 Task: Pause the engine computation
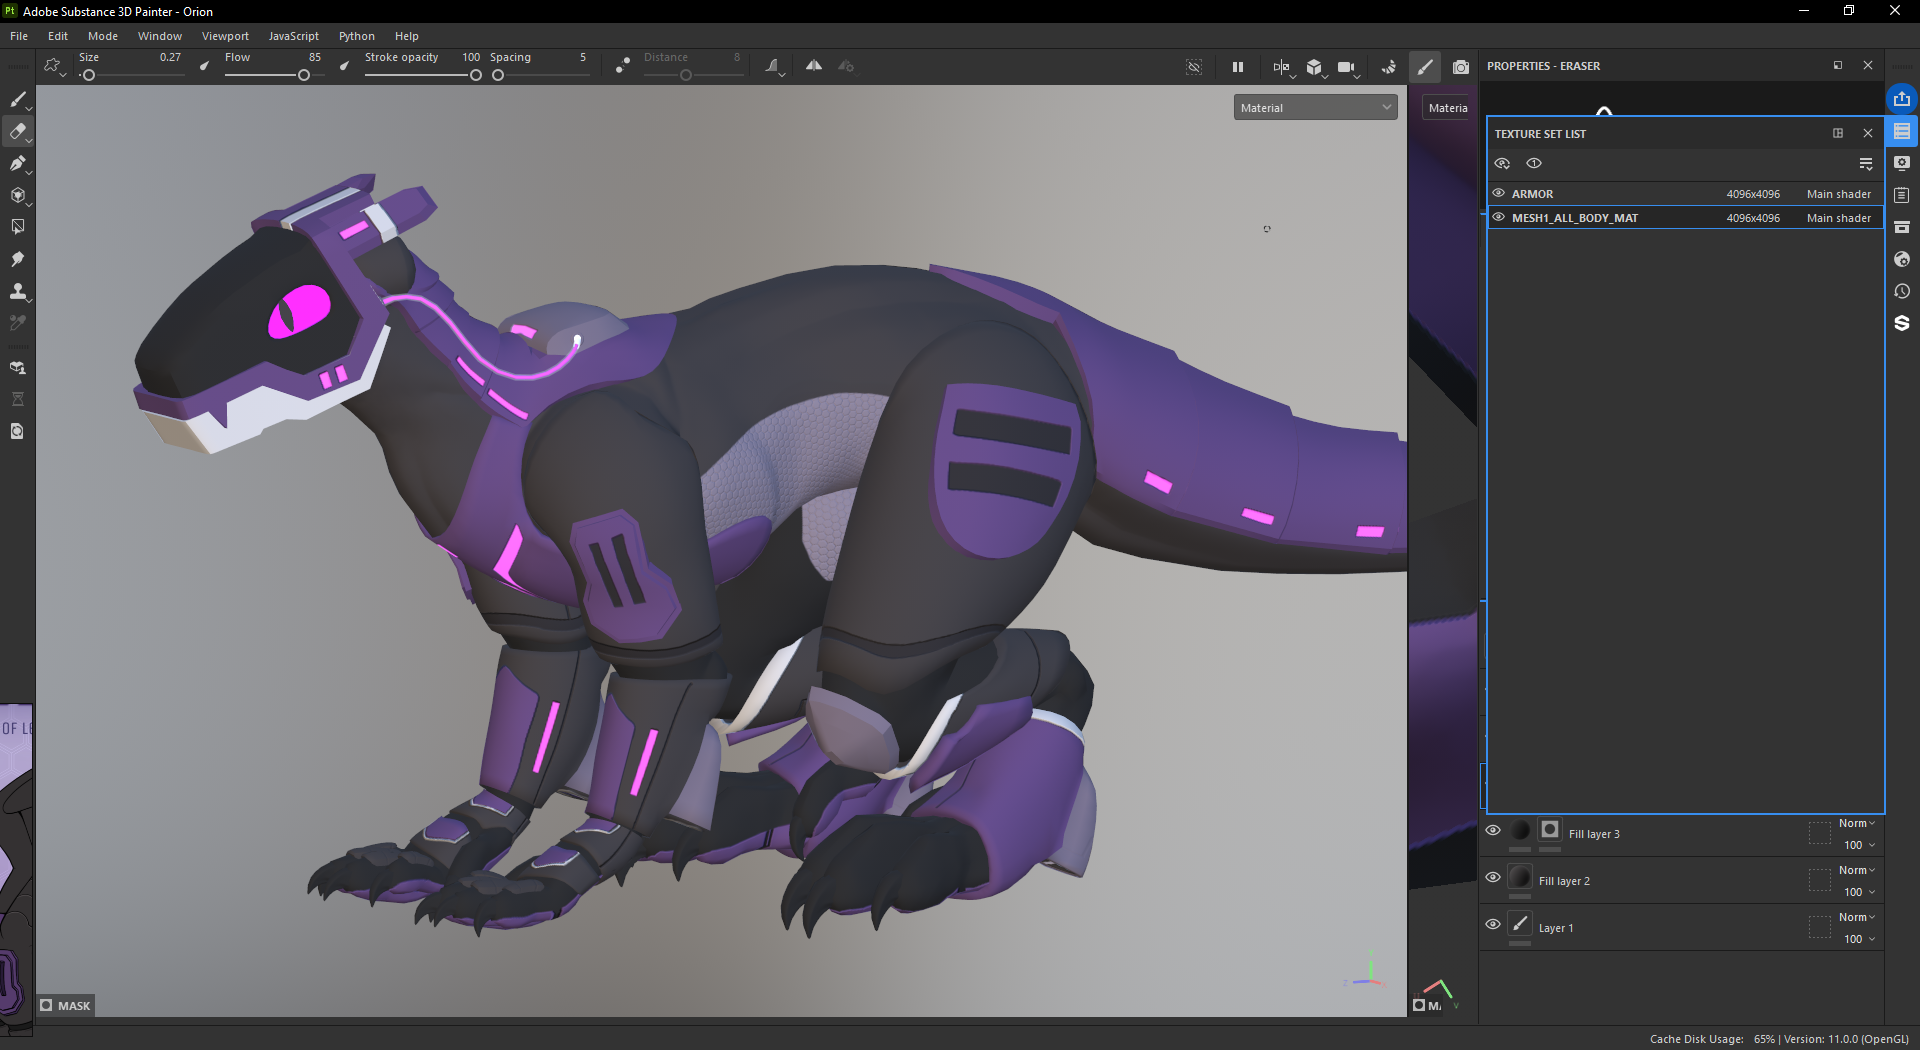pyautogui.click(x=1238, y=67)
